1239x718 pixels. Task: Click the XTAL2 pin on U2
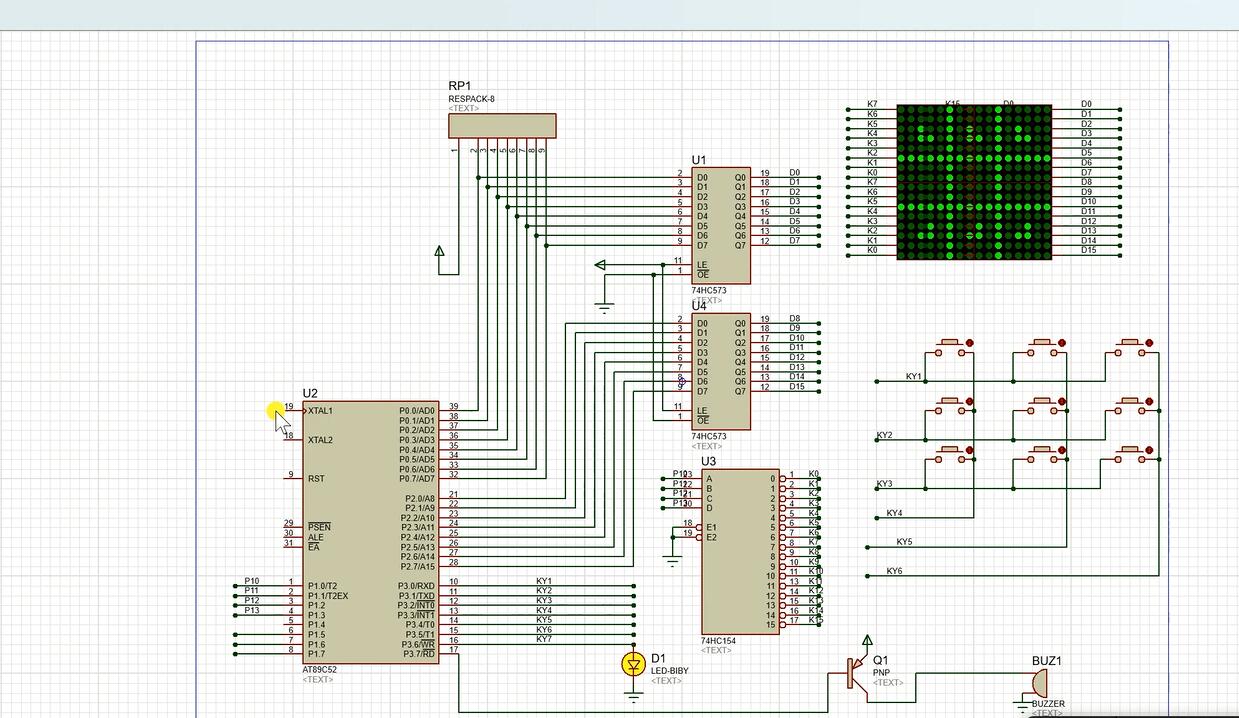pyautogui.click(x=321, y=440)
